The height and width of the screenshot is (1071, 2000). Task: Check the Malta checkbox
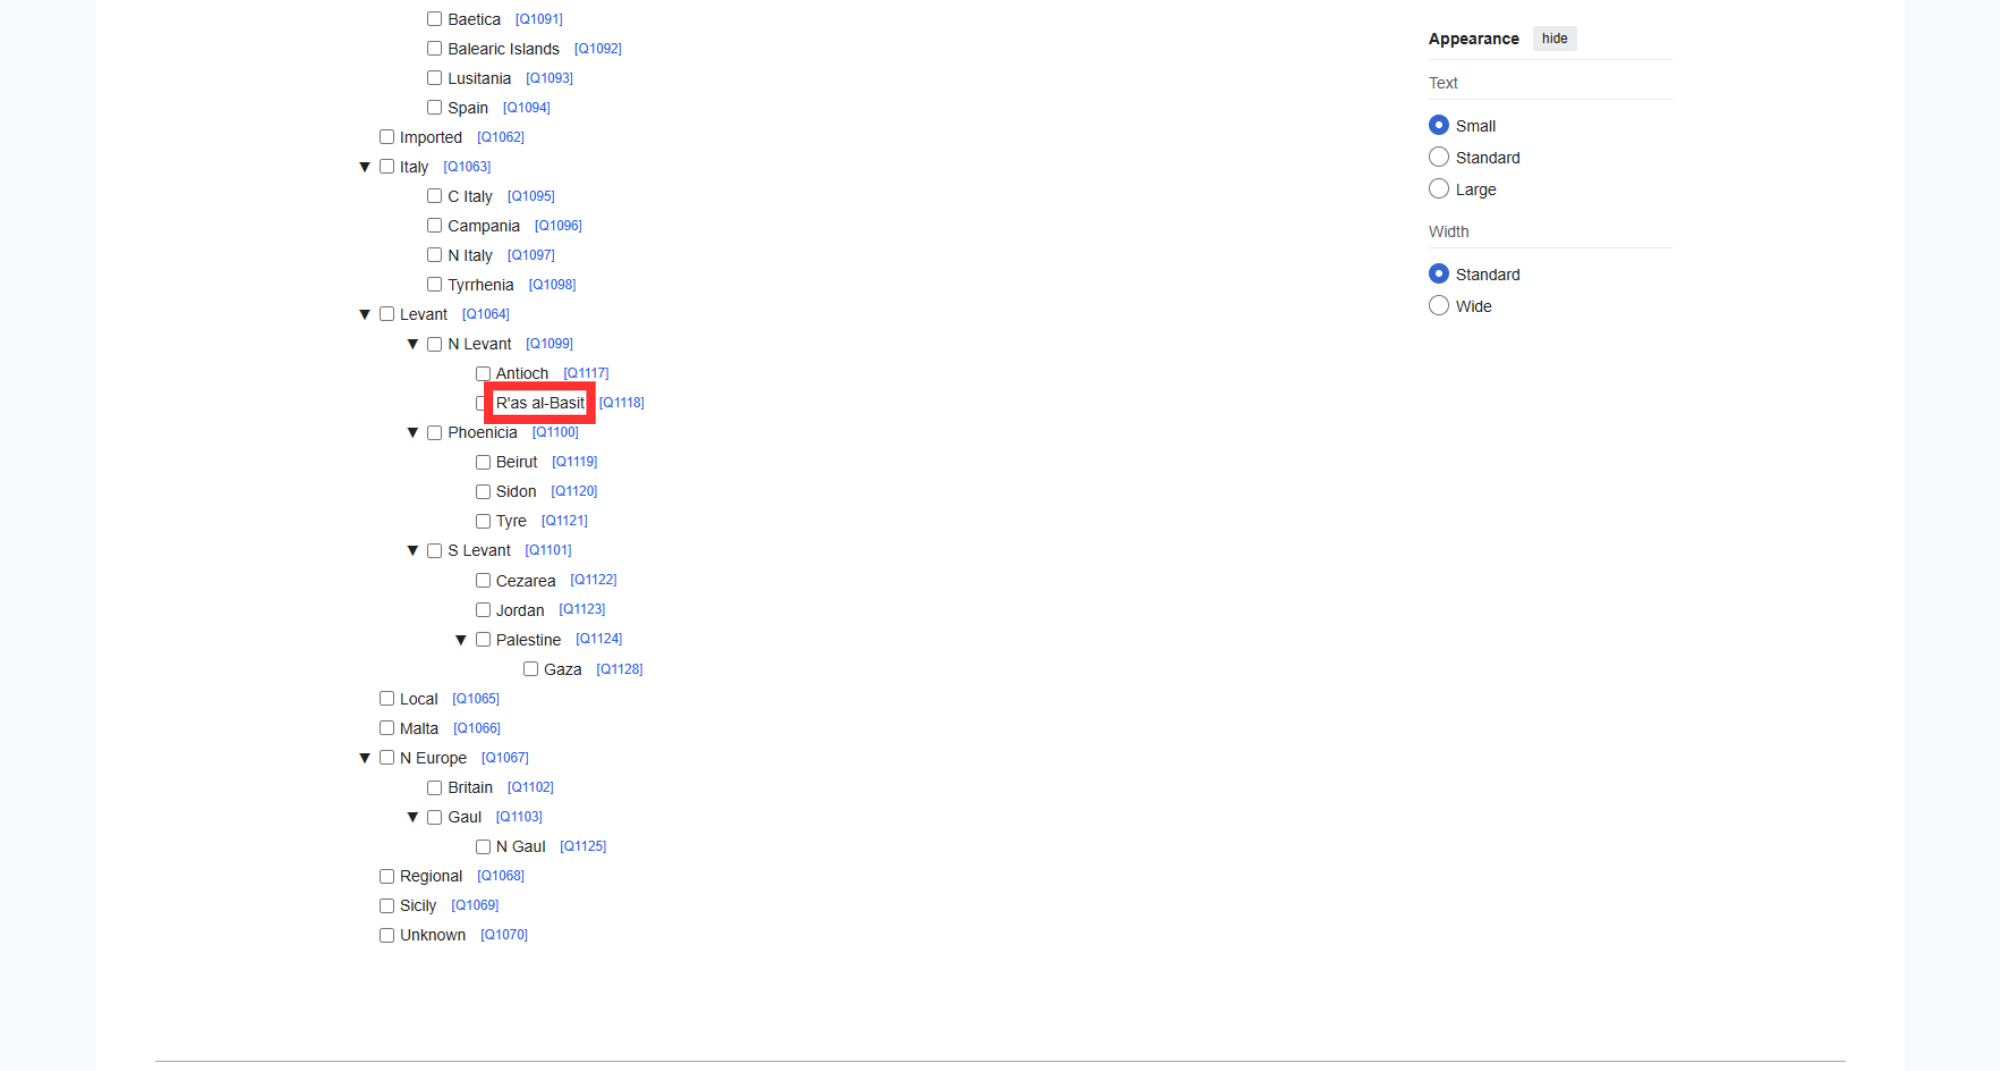pyautogui.click(x=386, y=728)
